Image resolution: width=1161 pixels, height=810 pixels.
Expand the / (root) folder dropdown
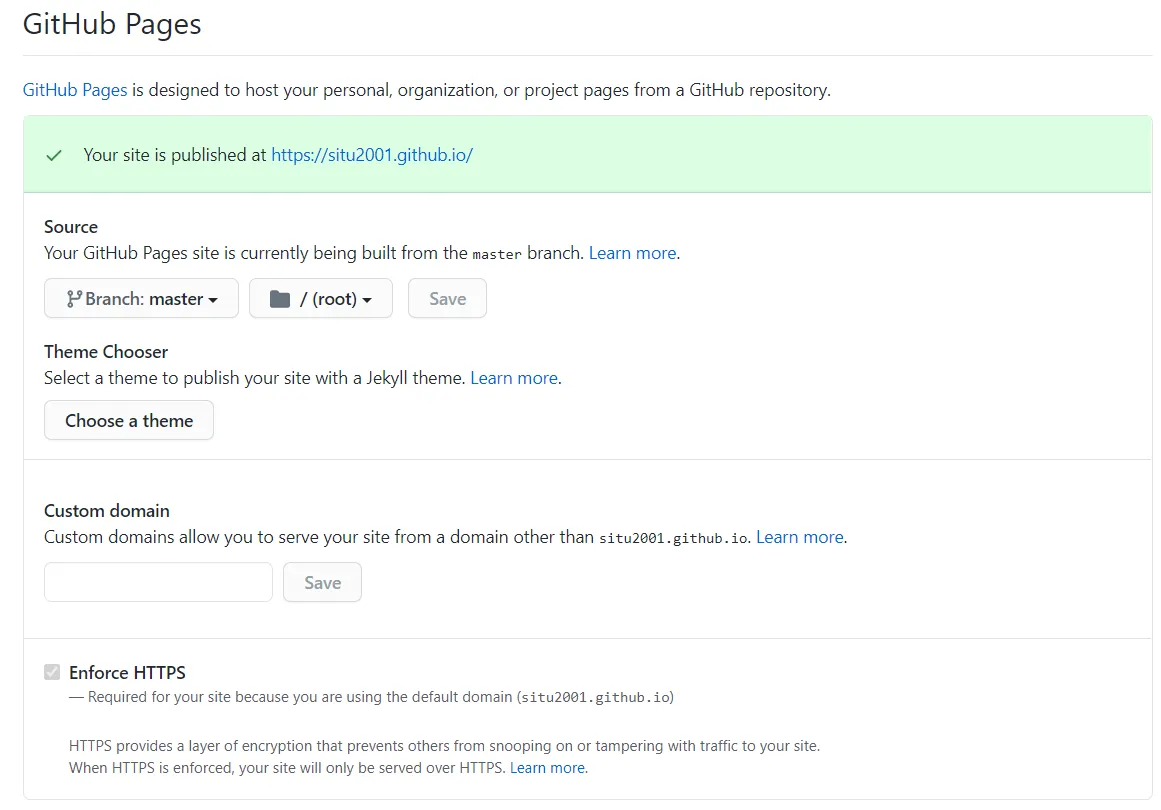pyautogui.click(x=320, y=299)
